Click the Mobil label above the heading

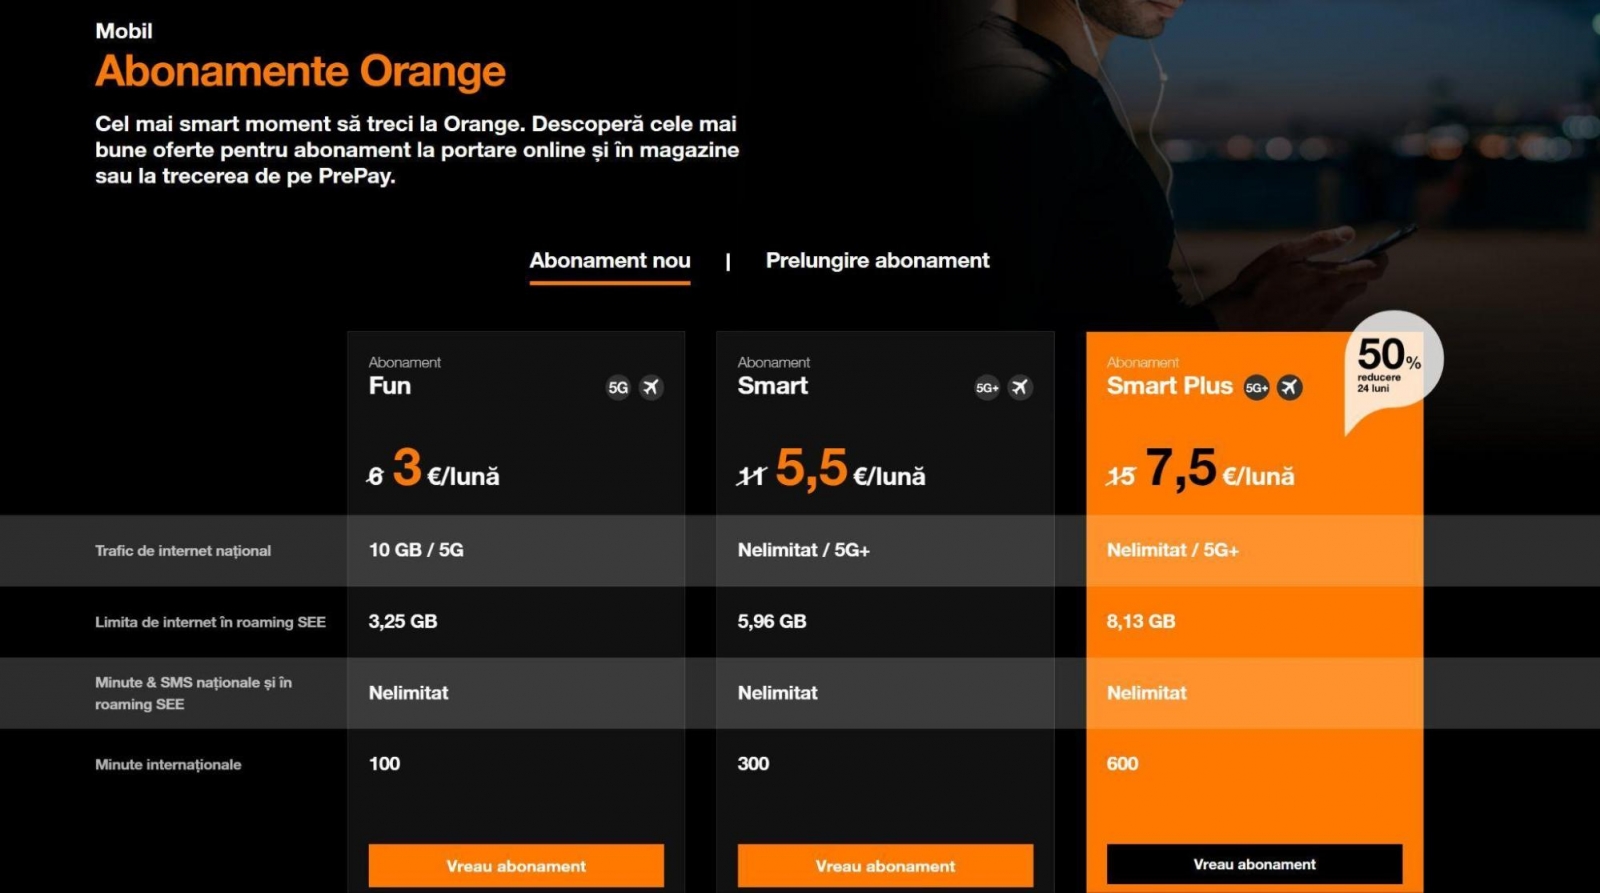point(124,31)
